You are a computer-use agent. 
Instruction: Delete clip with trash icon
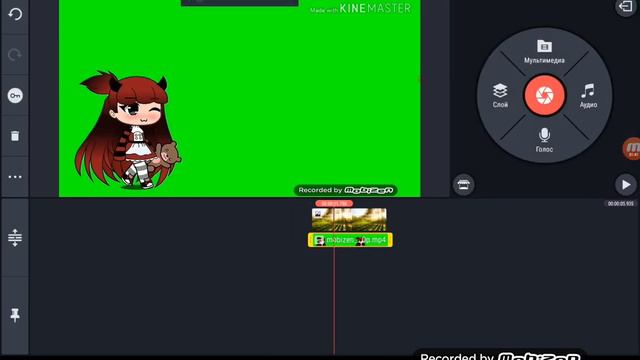[x=15, y=136]
